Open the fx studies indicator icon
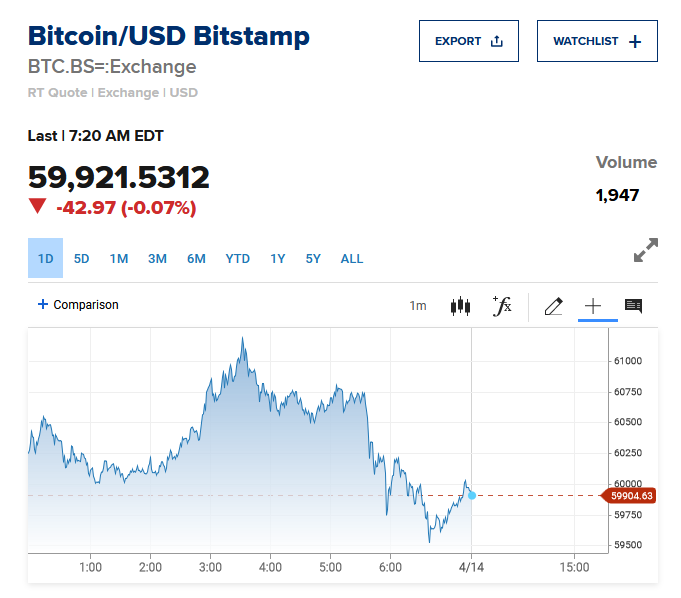Screen dimensions: 681x598 (x=502, y=306)
